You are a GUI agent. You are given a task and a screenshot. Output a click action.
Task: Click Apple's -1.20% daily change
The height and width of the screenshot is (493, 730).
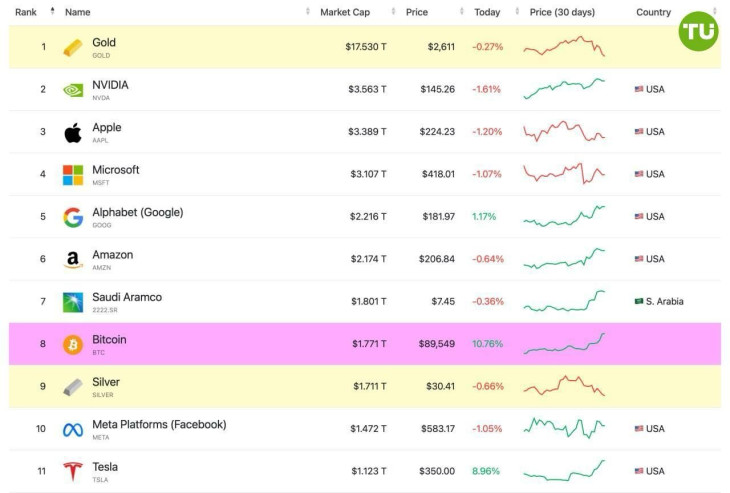pyautogui.click(x=487, y=132)
